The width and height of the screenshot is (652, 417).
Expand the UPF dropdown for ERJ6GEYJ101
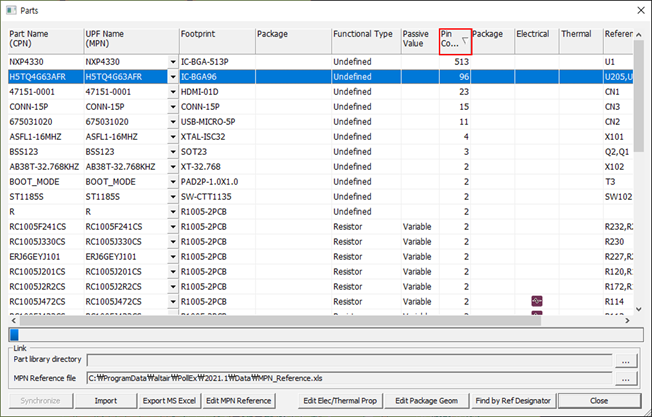(x=173, y=256)
